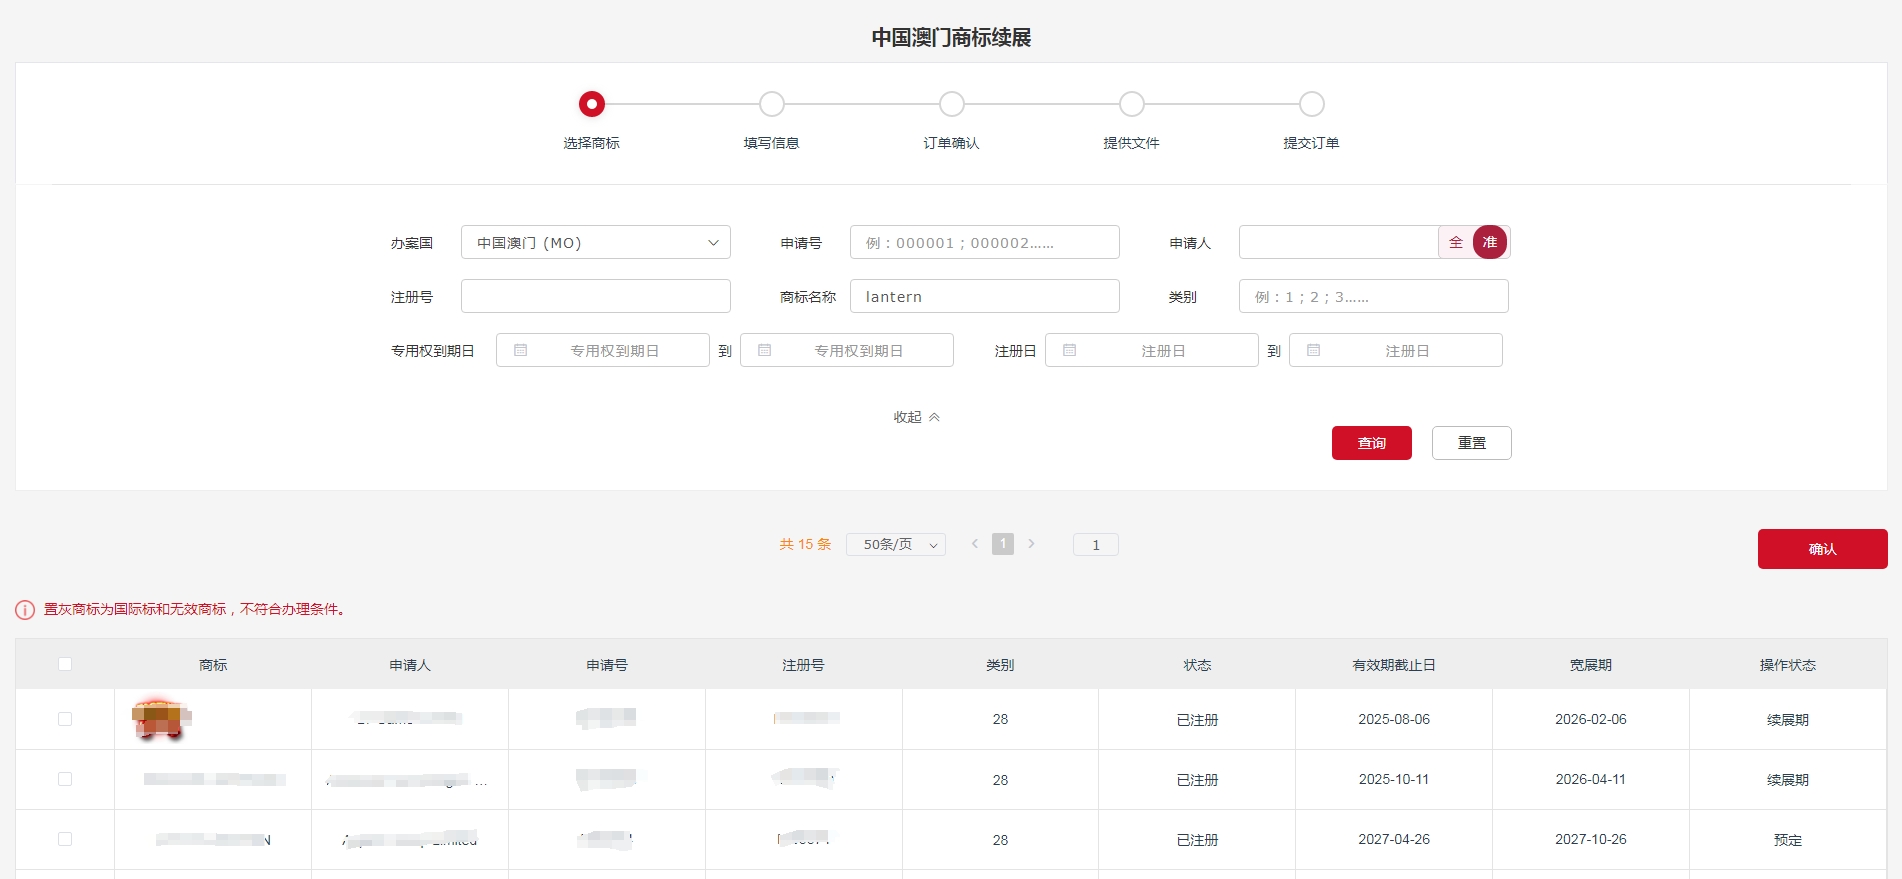Check the row expiring 2027-04-26
This screenshot has height=879, width=1902.
tap(65, 839)
